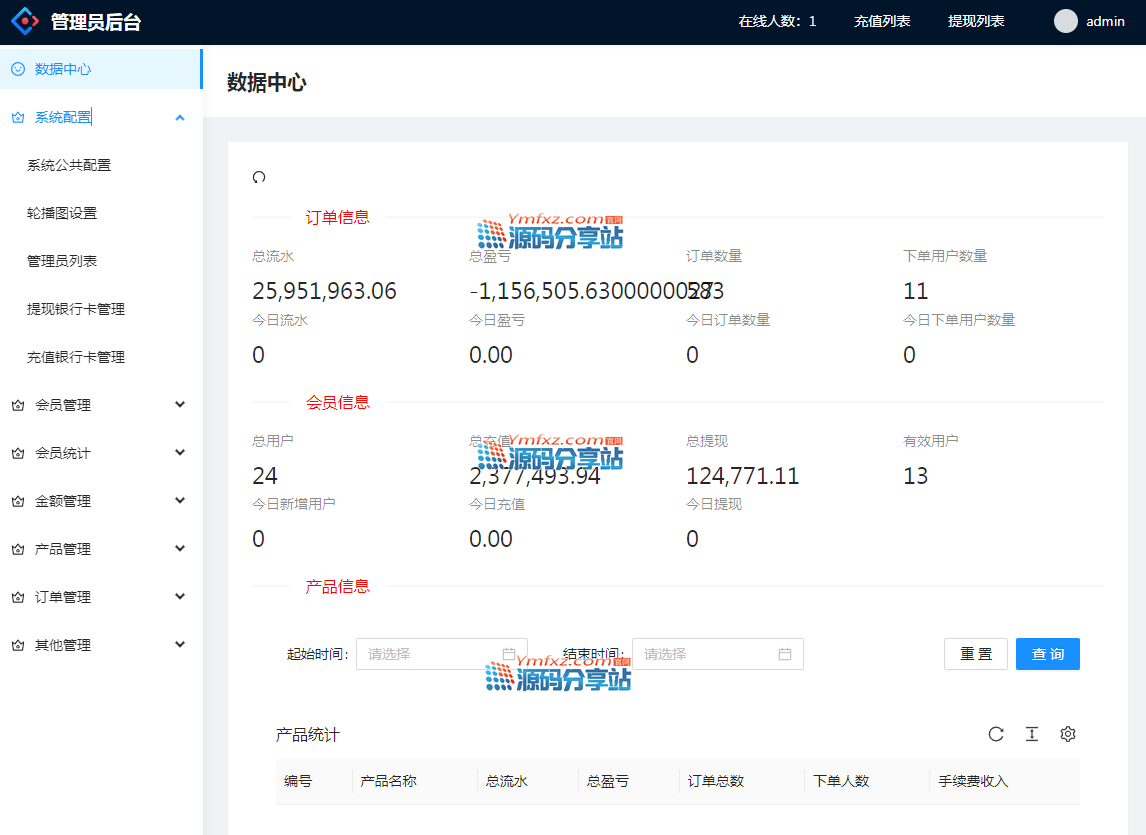1146x835 pixels.
Task: Click the refresh icon above 订单信息
Action: click(259, 177)
